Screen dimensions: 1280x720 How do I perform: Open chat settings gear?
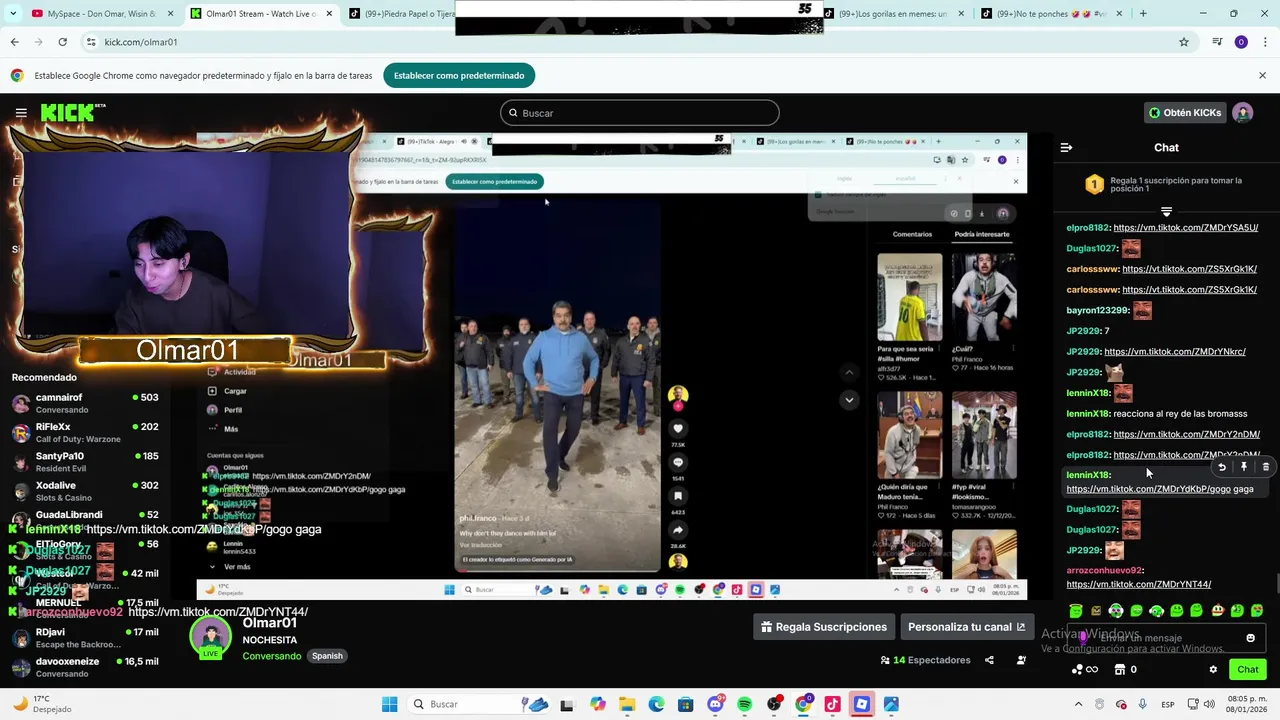[x=1213, y=670]
